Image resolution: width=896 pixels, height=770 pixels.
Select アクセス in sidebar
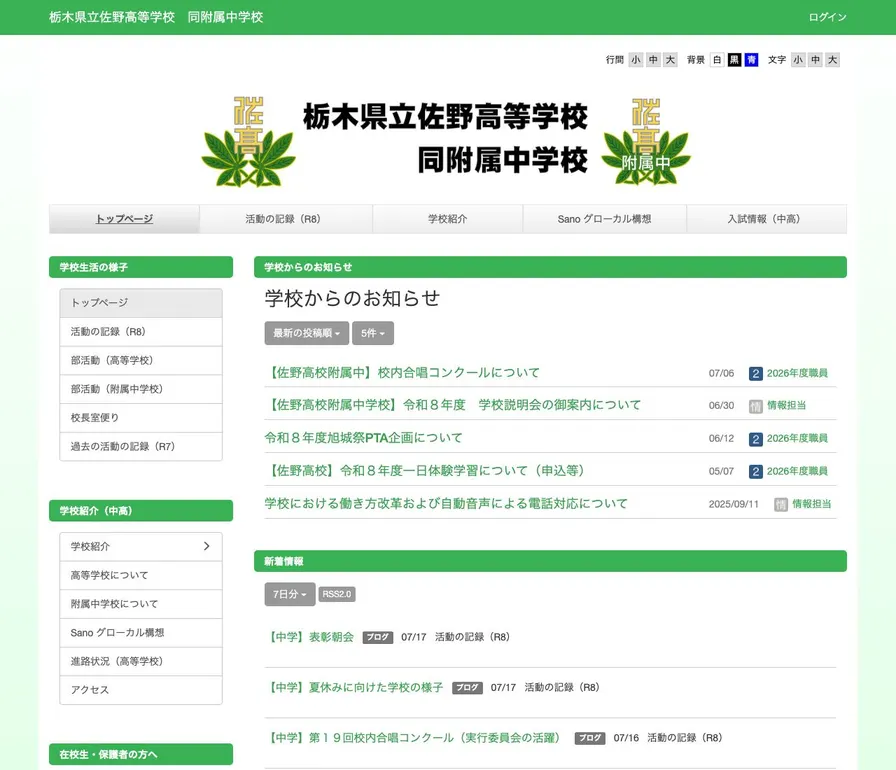pos(141,689)
